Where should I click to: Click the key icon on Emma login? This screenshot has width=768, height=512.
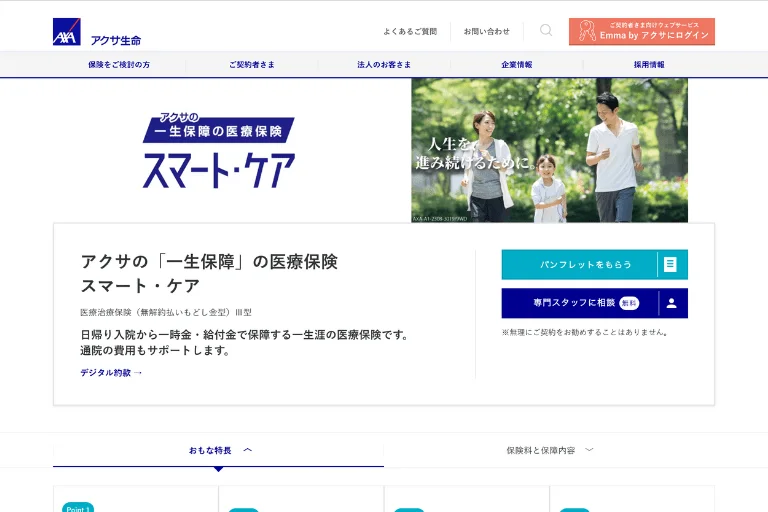coord(587,31)
